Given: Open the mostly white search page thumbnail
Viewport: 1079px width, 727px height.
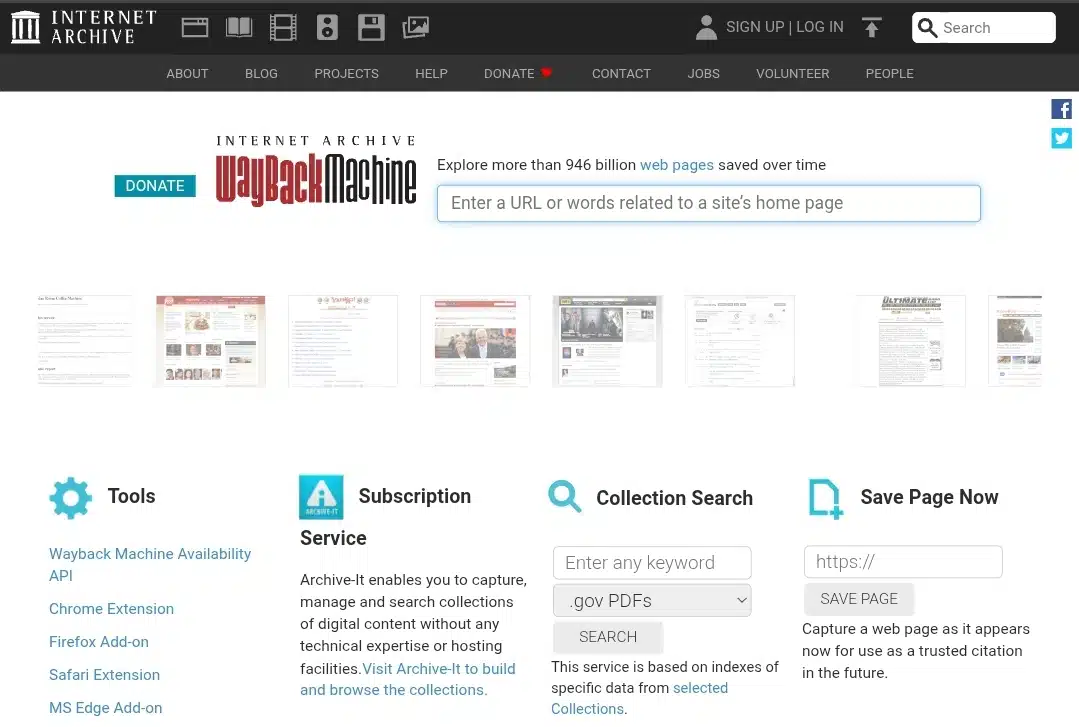Looking at the screenshot, I should point(740,341).
